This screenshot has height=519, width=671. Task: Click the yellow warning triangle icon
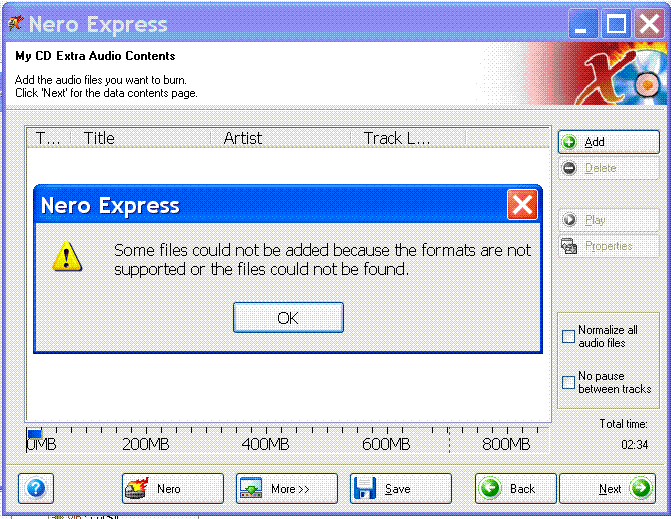click(67, 256)
